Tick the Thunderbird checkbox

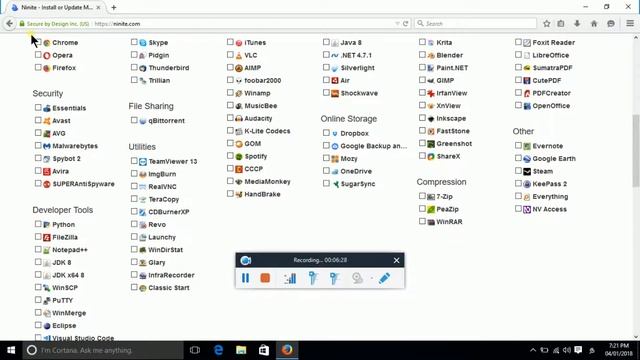pos(134,67)
